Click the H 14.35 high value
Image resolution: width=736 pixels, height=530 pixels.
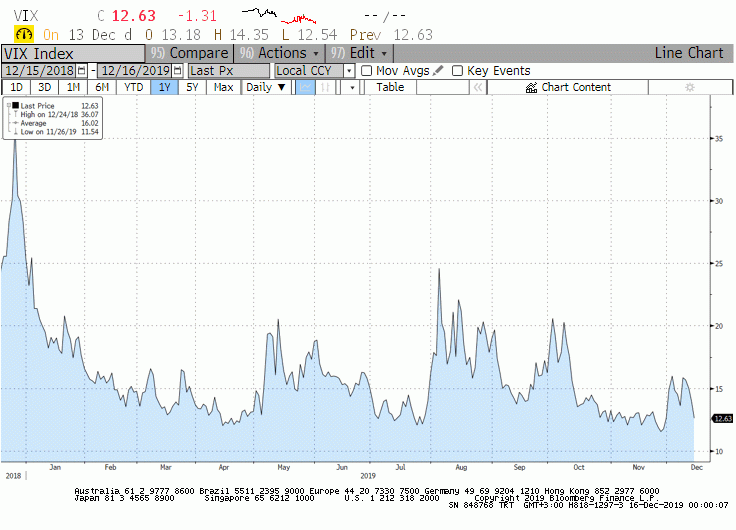[241, 35]
